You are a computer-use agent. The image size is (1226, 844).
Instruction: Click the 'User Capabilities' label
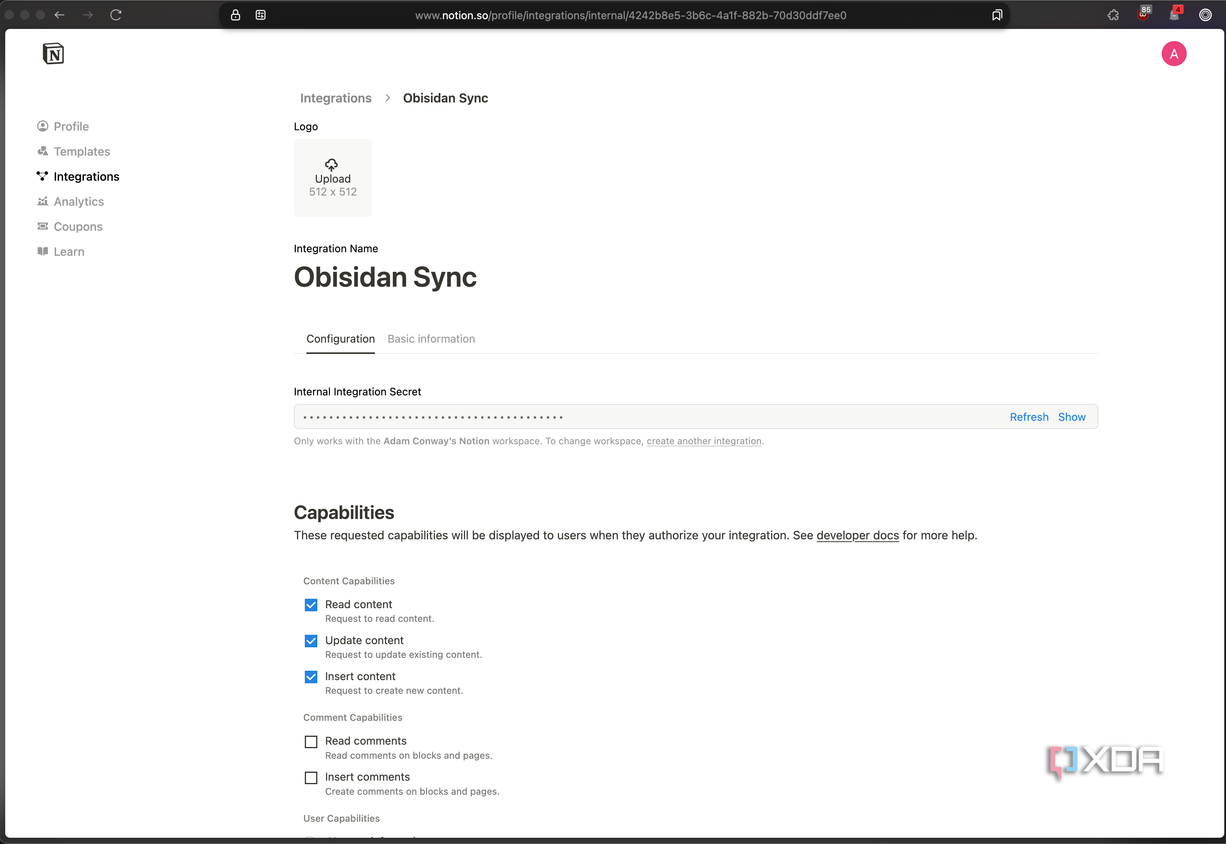342,819
